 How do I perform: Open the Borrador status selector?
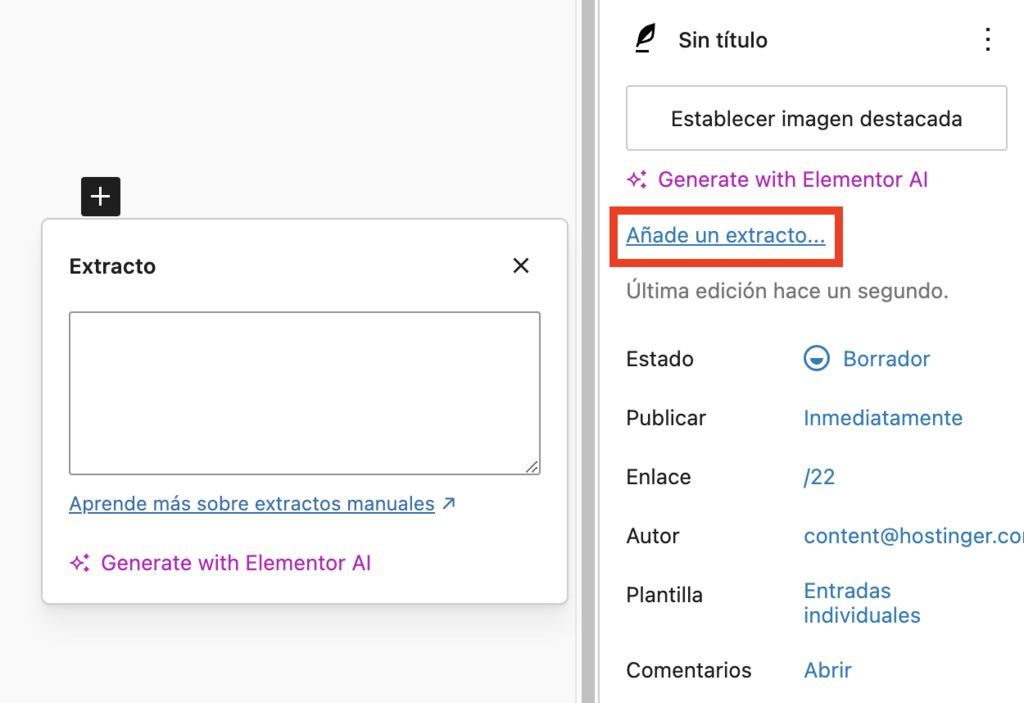click(x=884, y=358)
